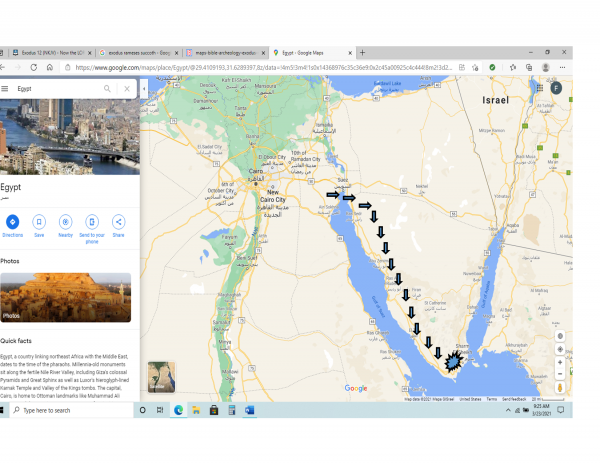Go to browser home page
The height and width of the screenshot is (464, 600).
click(x=50, y=67)
